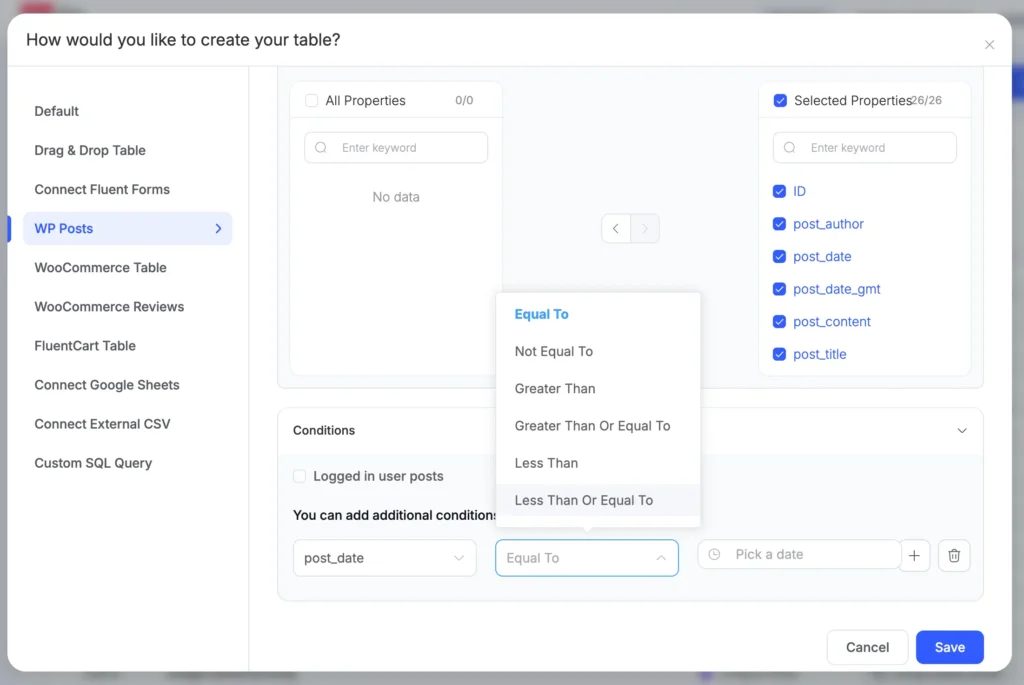
Task: Click the left arrow transfer button
Action: 616,229
